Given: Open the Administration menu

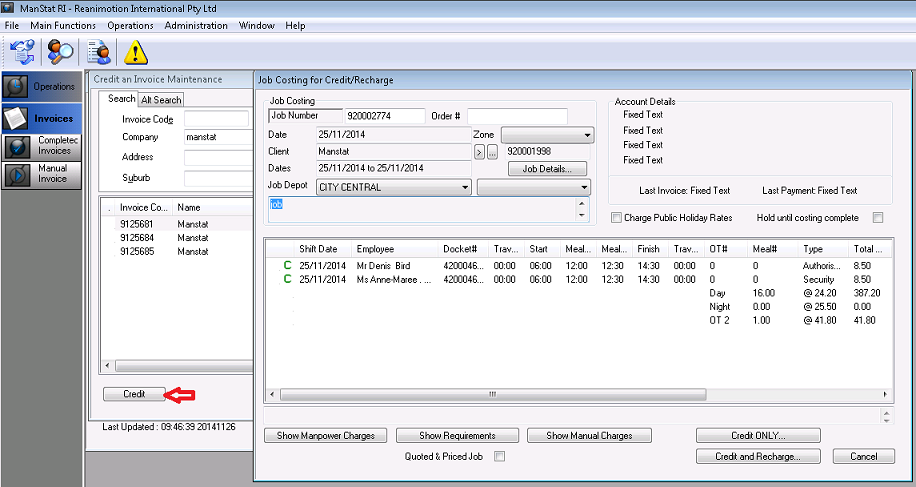Looking at the screenshot, I should pos(196,26).
